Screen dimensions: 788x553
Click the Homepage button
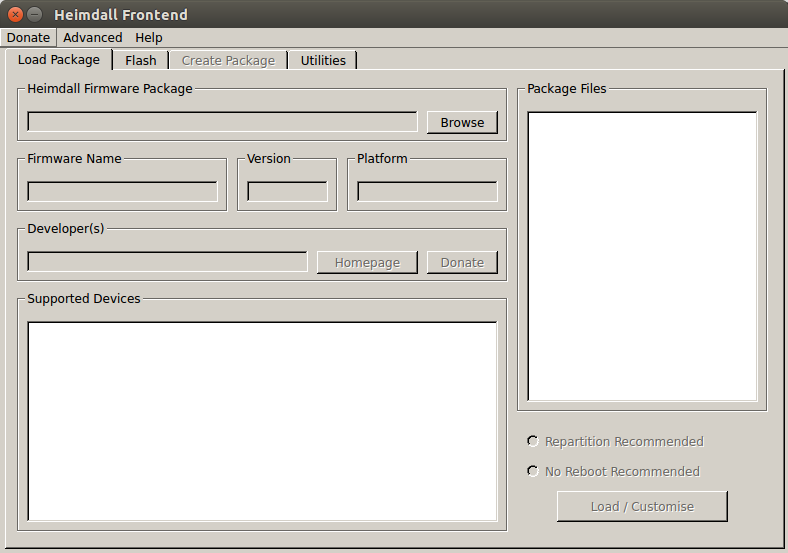[x=367, y=262]
